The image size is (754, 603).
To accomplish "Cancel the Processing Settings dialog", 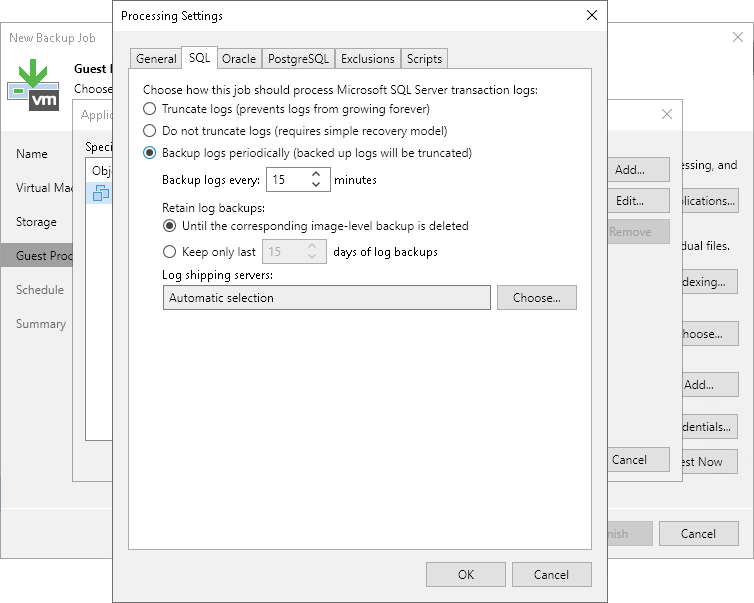I will point(552,575).
